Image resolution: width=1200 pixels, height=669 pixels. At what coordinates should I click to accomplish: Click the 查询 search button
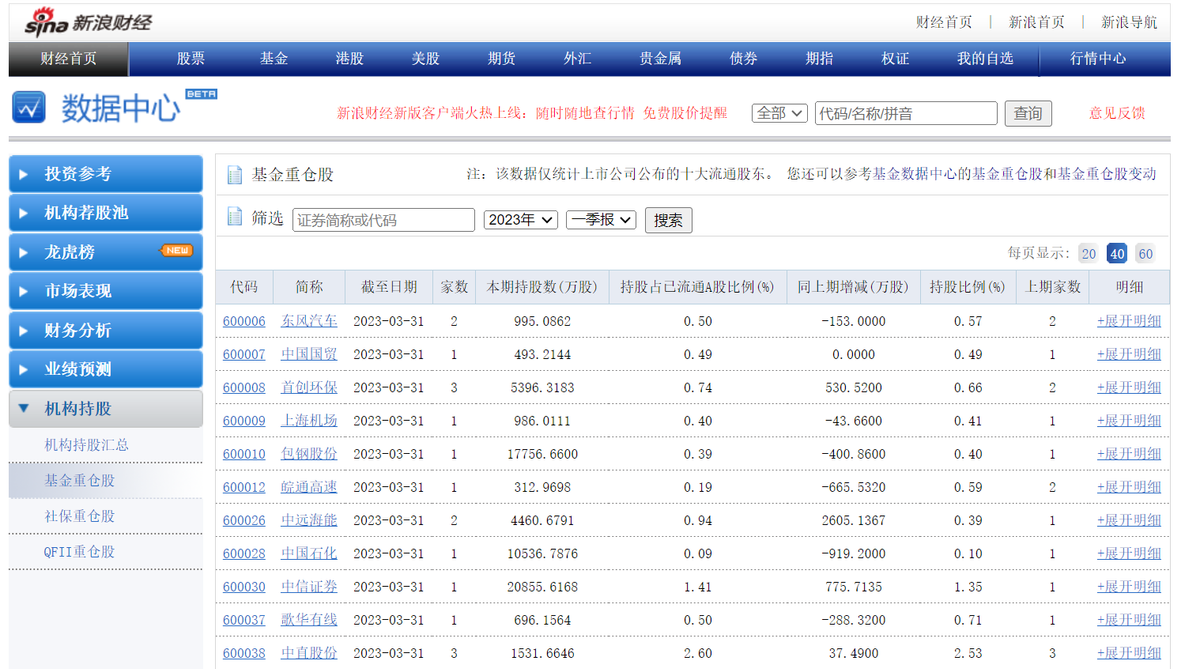1028,113
